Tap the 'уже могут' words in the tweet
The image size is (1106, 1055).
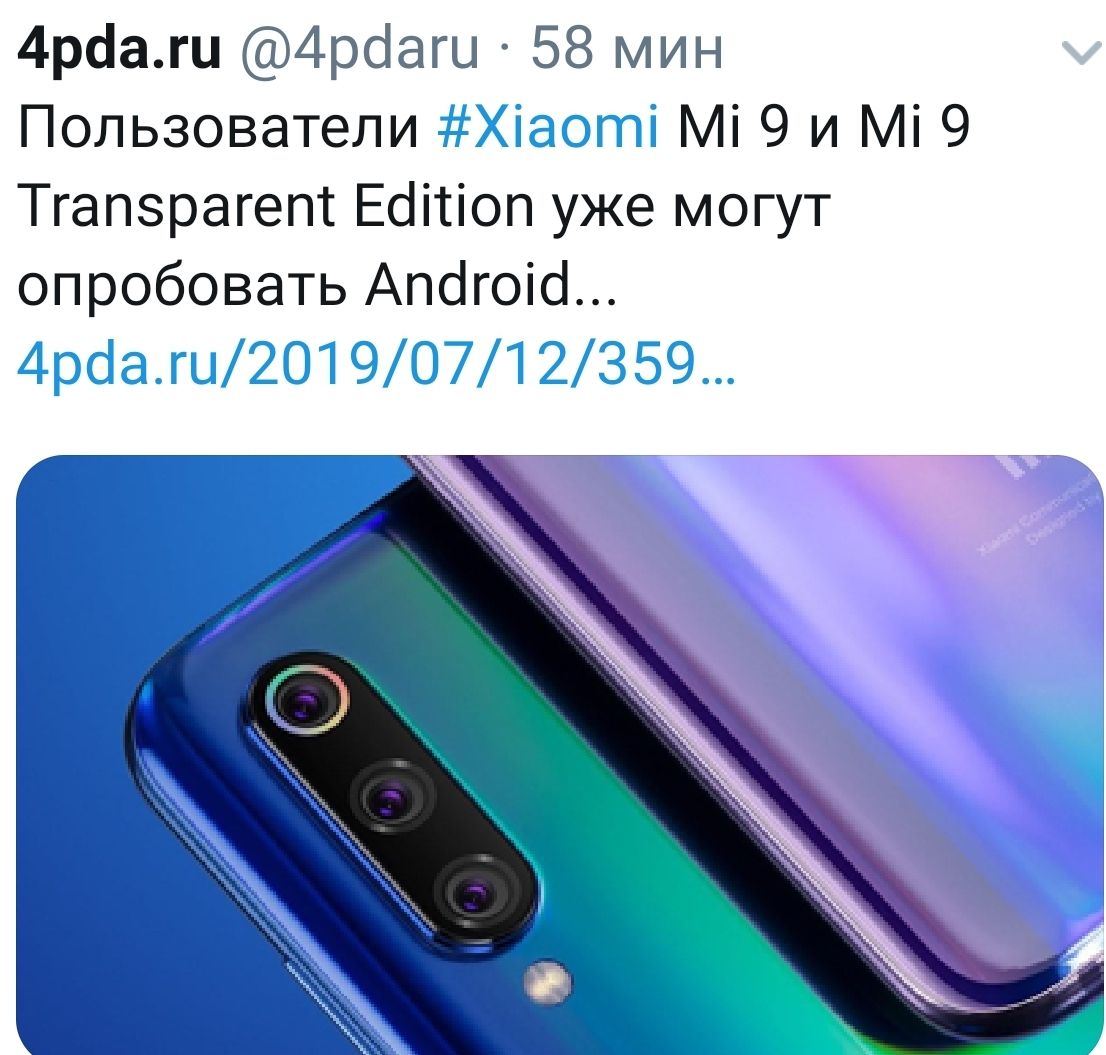click(690, 209)
